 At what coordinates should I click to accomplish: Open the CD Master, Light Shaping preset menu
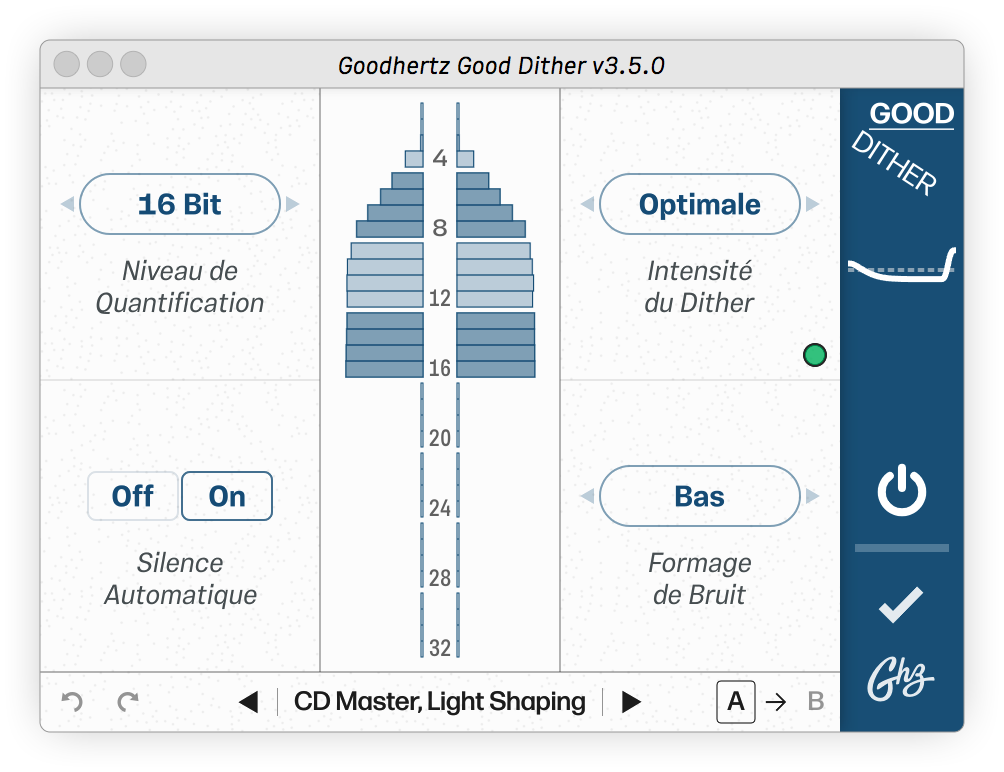tap(440, 702)
